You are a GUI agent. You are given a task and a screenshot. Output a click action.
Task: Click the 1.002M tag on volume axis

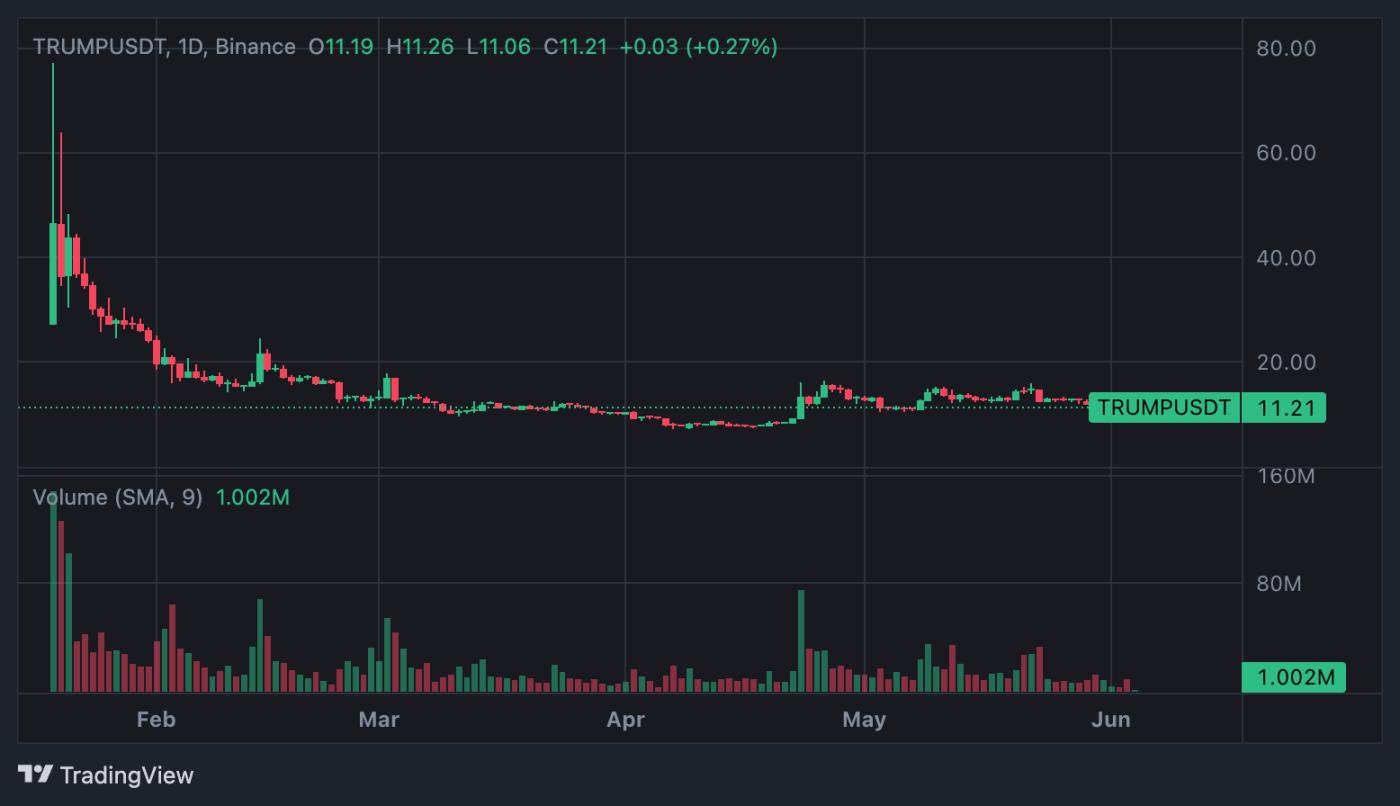[x=1294, y=677]
